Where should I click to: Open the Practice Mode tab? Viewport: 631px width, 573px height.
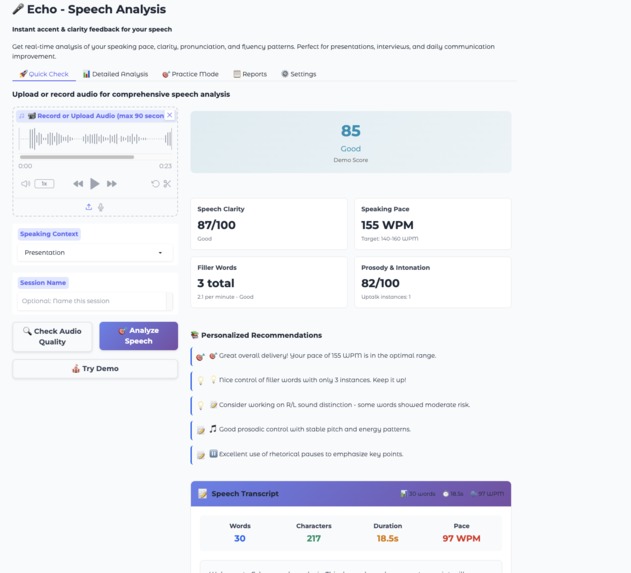click(x=190, y=74)
